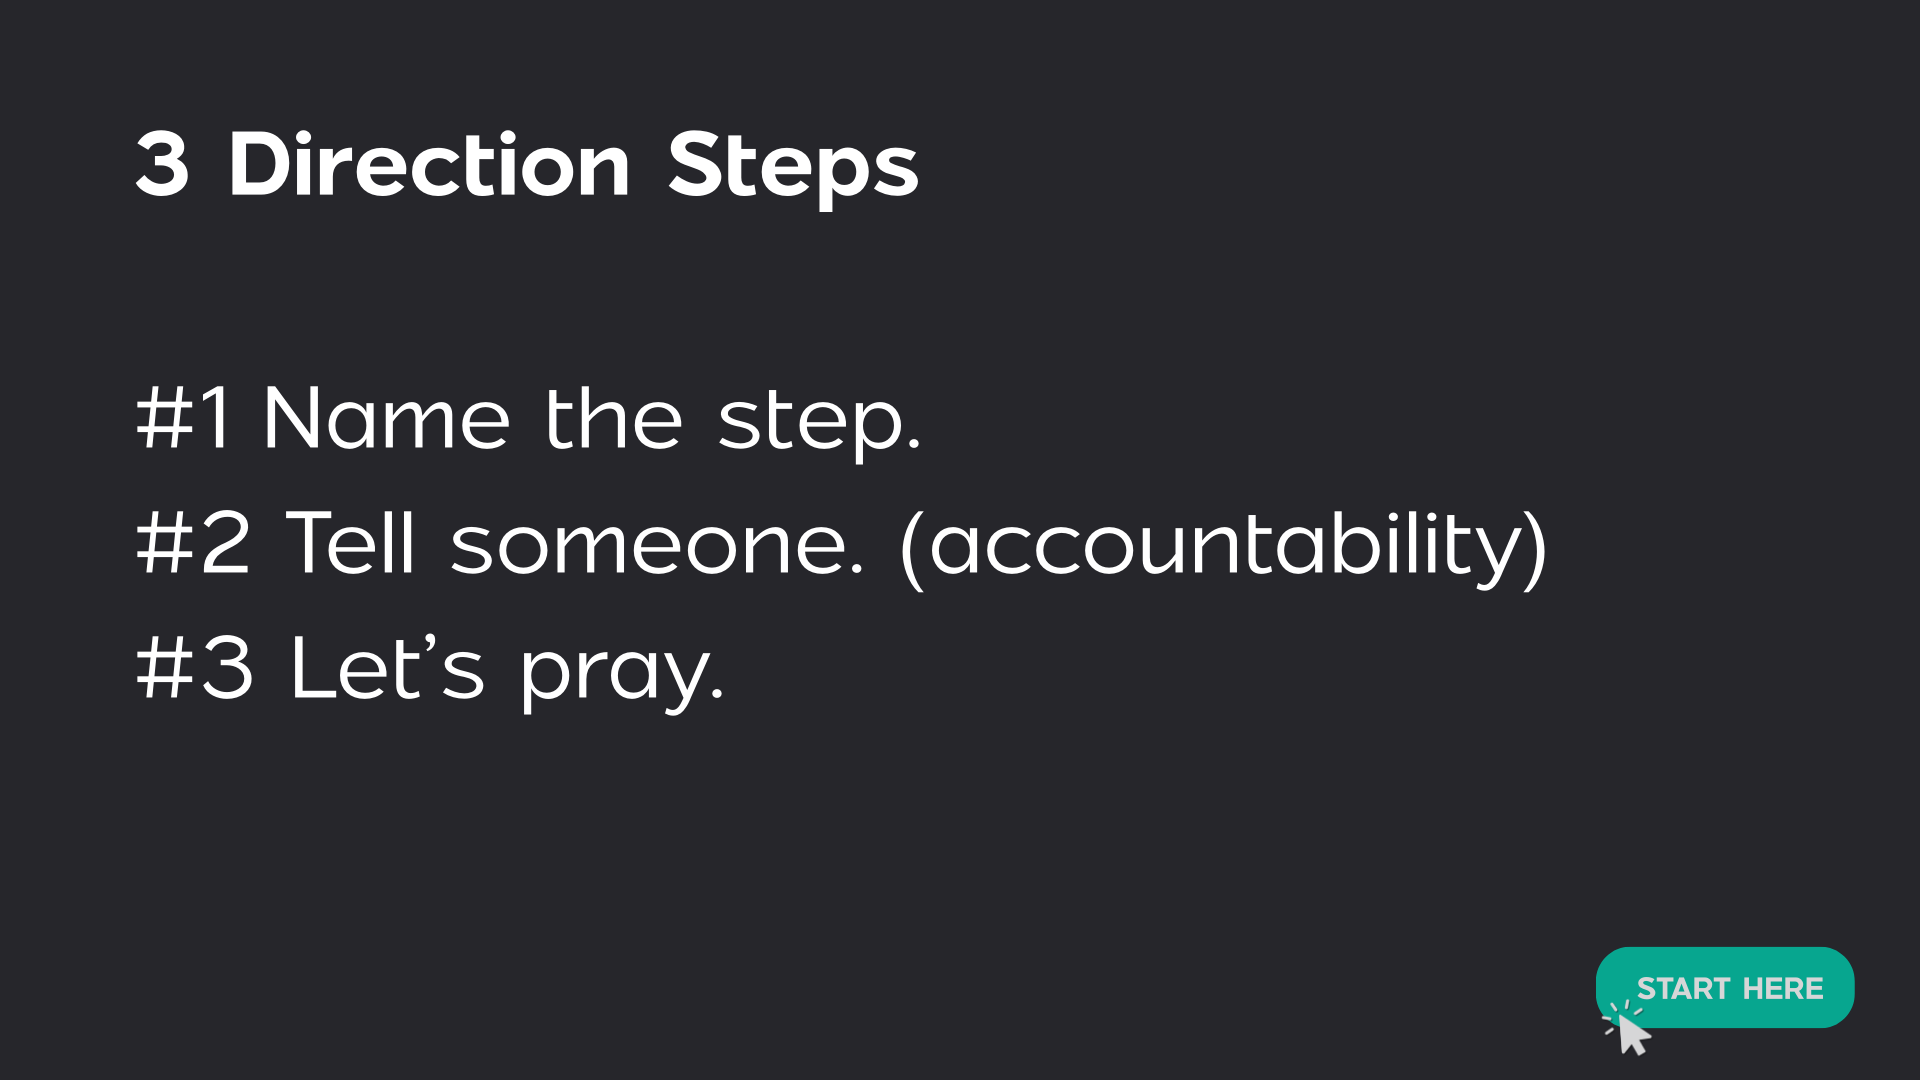The width and height of the screenshot is (1920, 1080).
Task: Click the word "HERE" on the green button
Action: [x=1783, y=989]
